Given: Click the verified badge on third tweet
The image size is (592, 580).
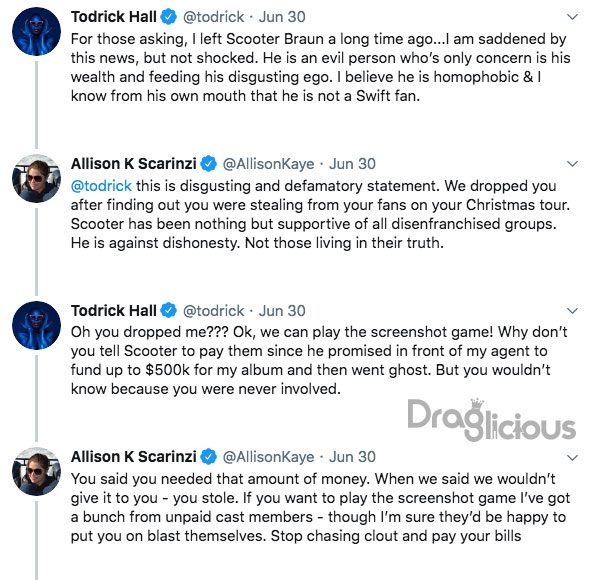Looking at the screenshot, I should (168, 310).
